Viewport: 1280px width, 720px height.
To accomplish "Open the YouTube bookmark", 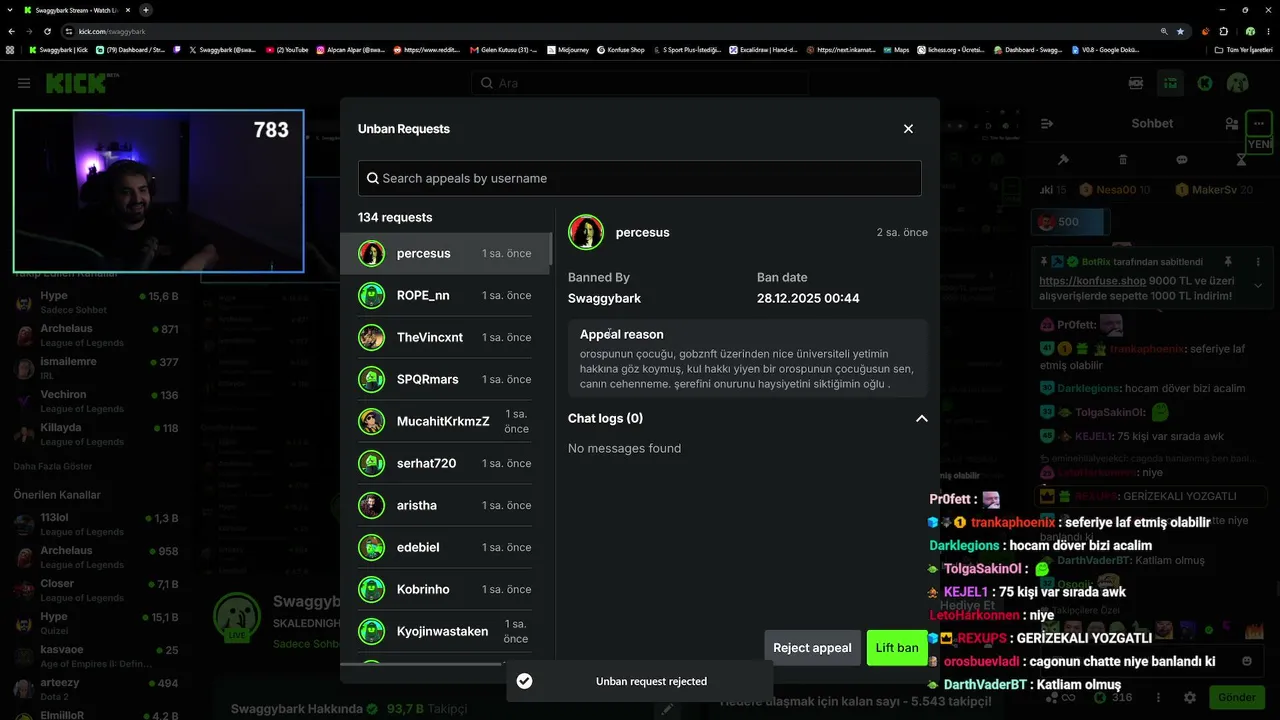I will (287, 49).
